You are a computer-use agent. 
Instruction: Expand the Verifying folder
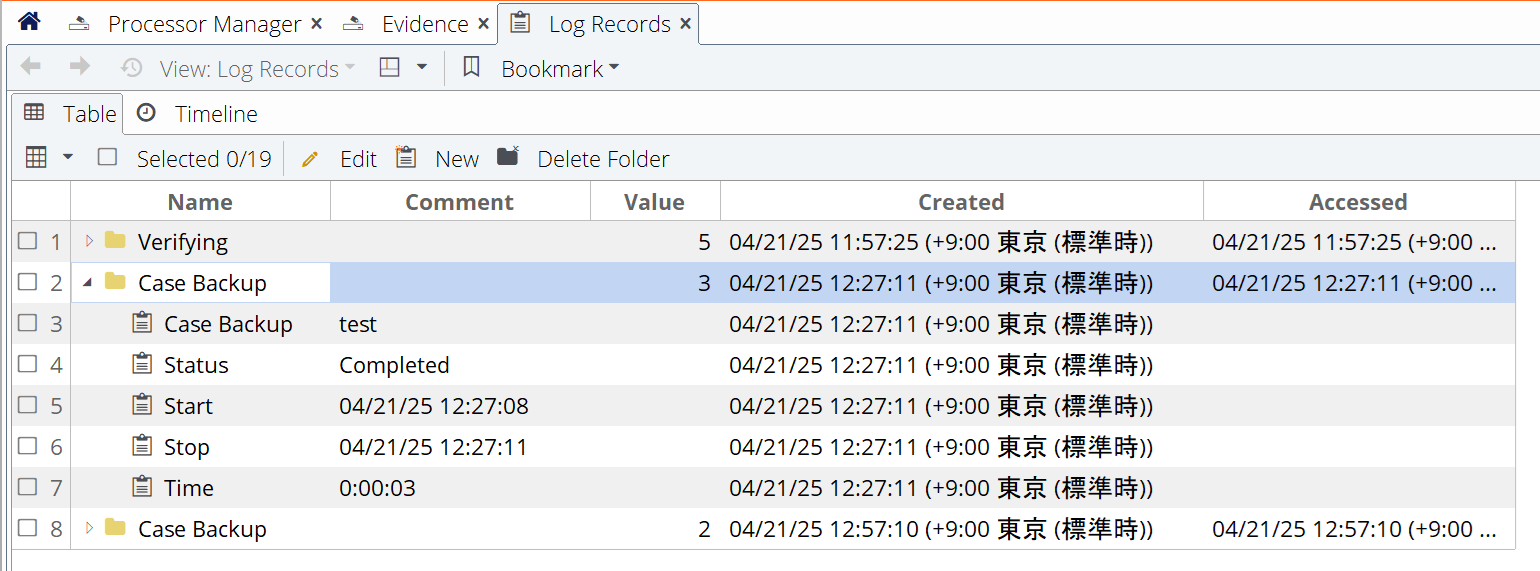pyautogui.click(x=89, y=241)
